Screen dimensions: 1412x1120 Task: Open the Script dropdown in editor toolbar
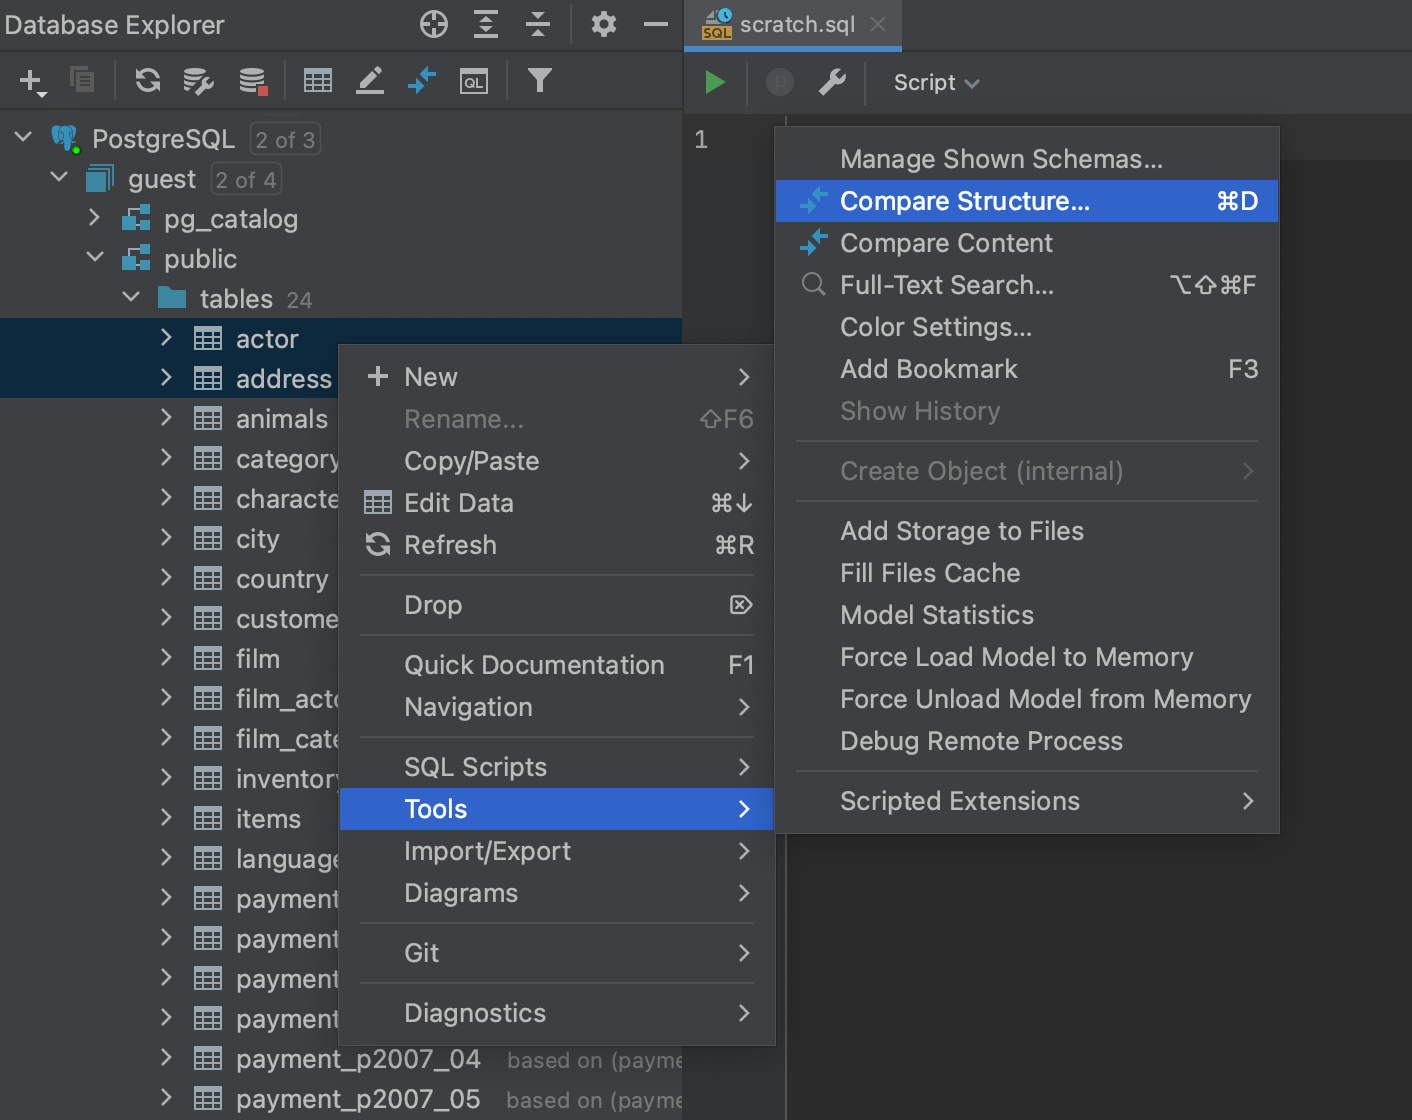[936, 83]
